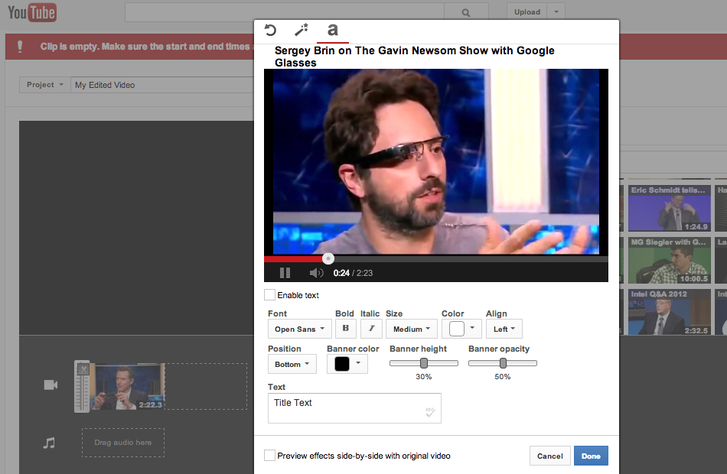Select the Text tab icon
The height and width of the screenshot is (474, 727).
pyautogui.click(x=332, y=30)
